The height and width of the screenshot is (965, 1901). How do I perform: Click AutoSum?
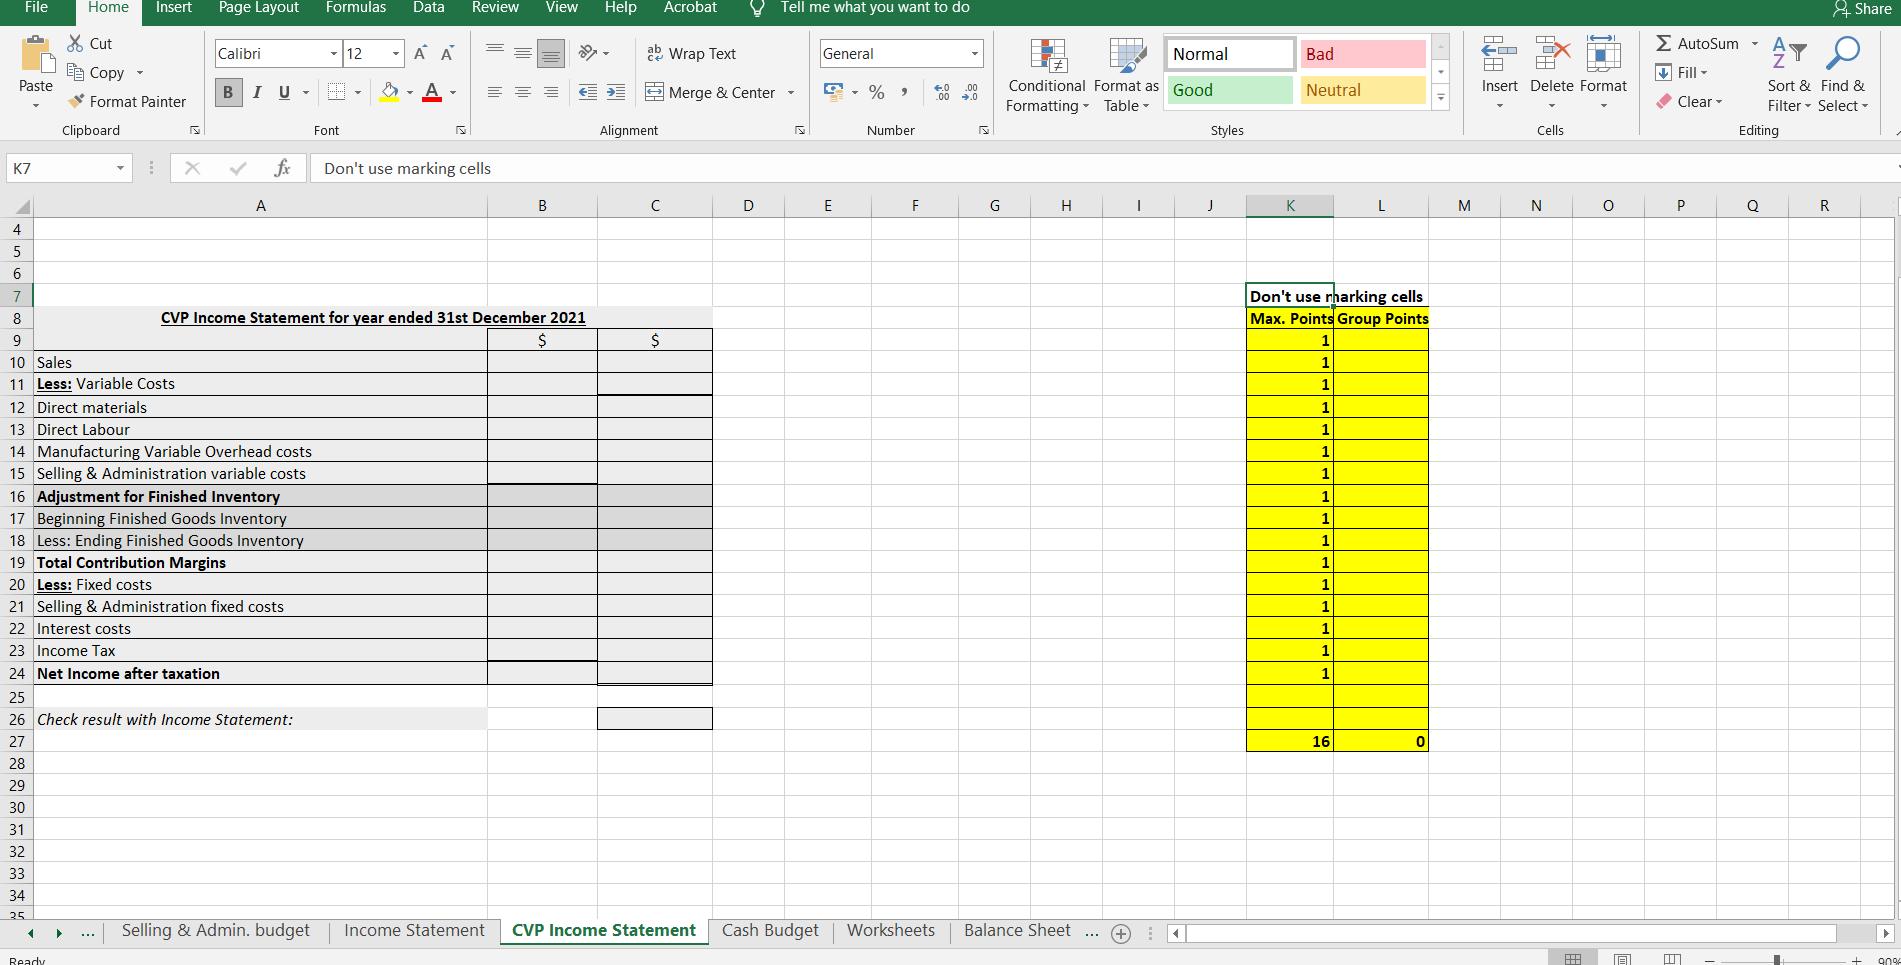tap(1698, 43)
